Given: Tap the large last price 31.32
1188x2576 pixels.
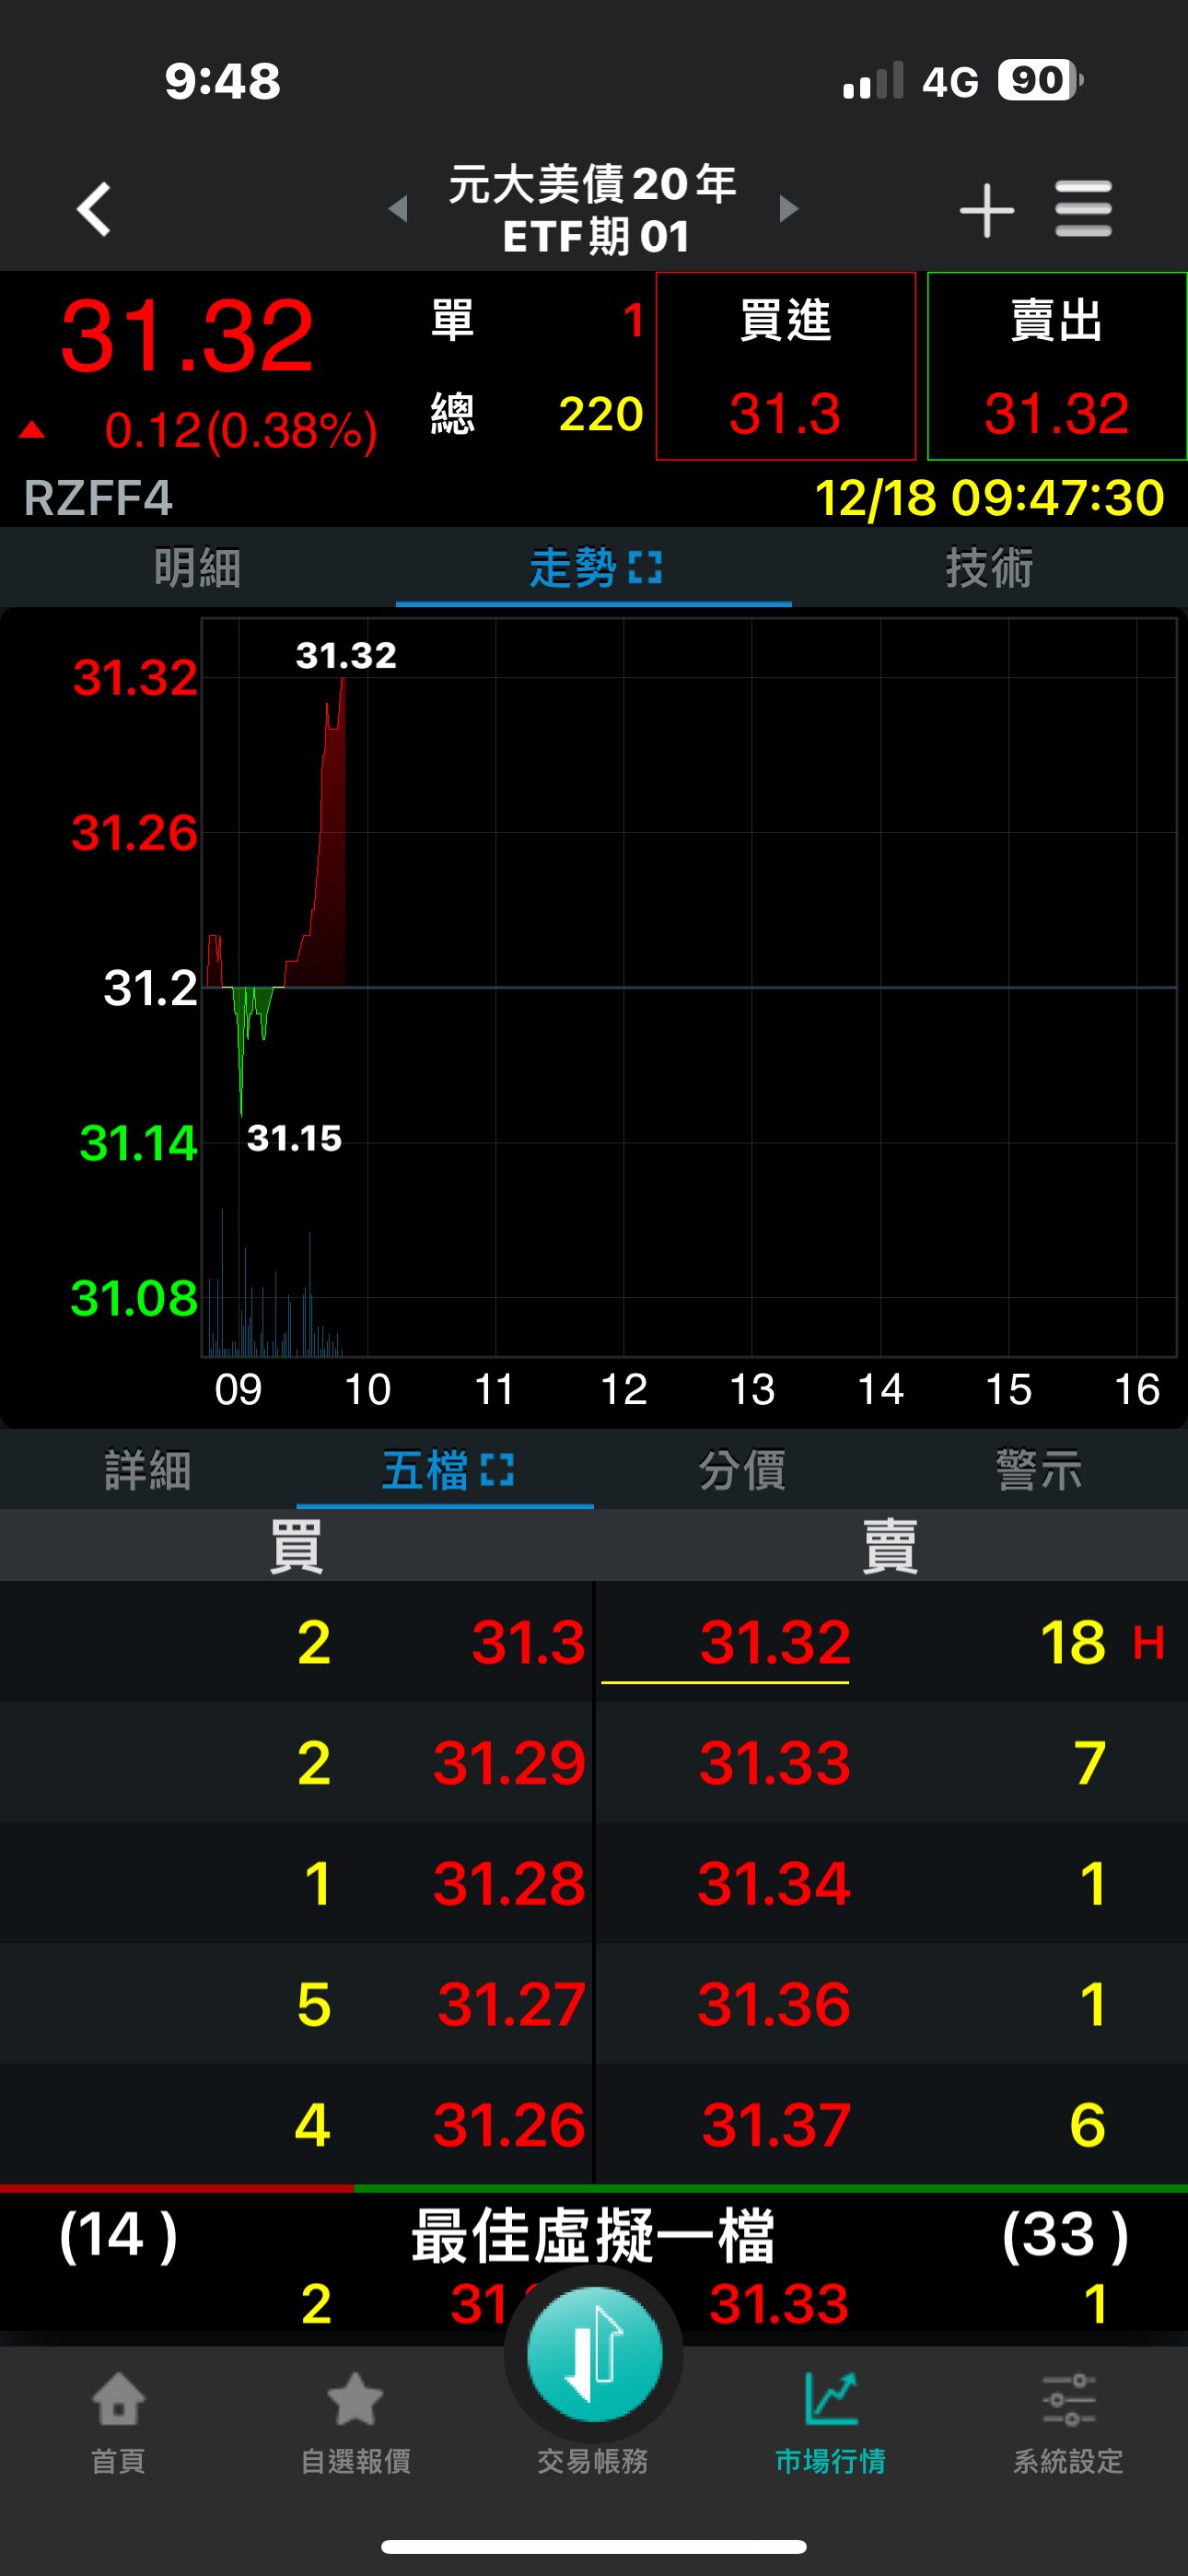Looking at the screenshot, I should [187, 336].
